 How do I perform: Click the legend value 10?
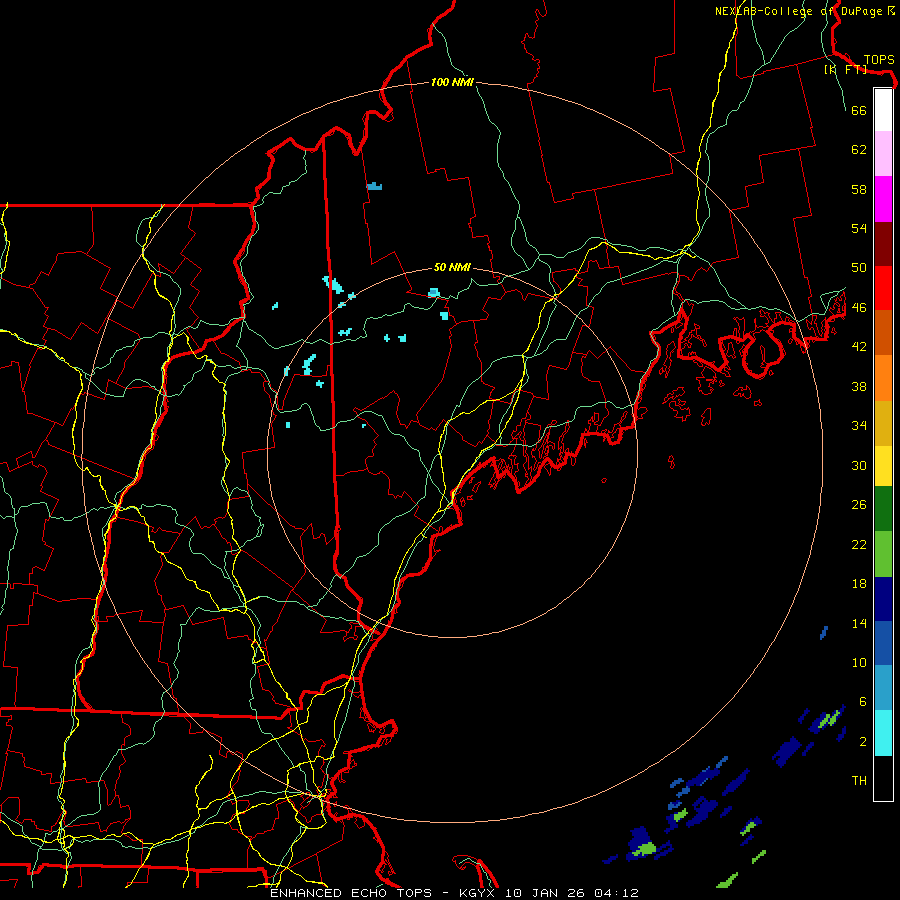coord(859,663)
